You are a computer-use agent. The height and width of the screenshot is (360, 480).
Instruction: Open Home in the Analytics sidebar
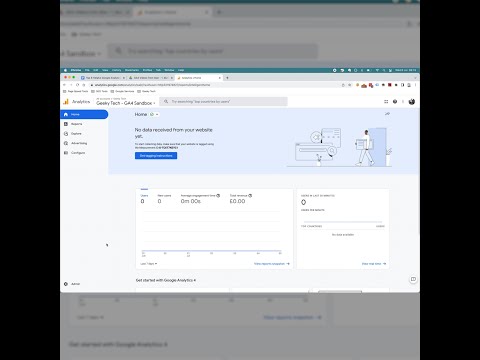click(x=84, y=114)
